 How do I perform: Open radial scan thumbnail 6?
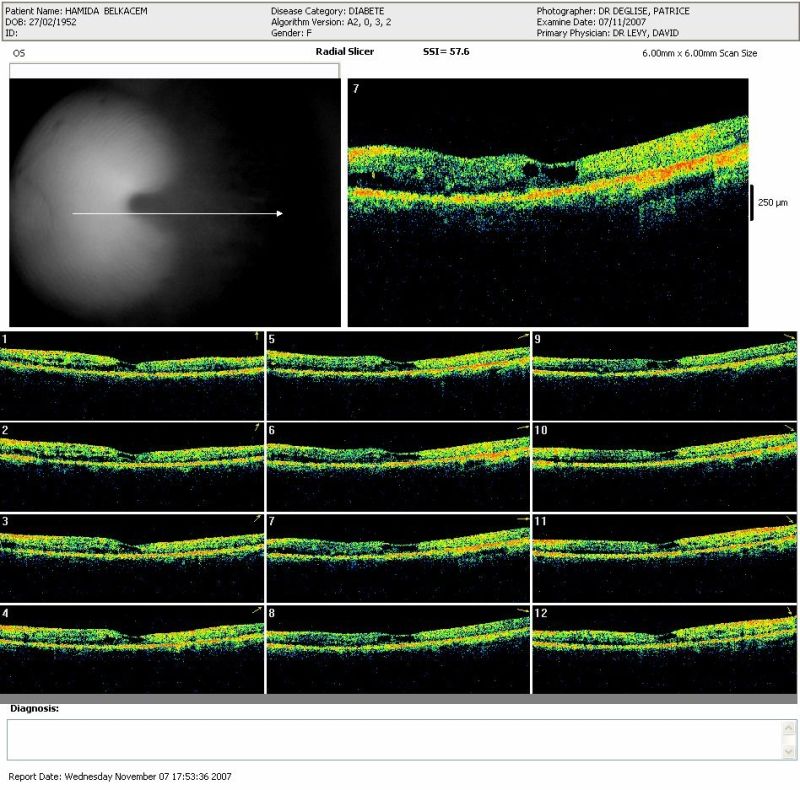click(398, 465)
